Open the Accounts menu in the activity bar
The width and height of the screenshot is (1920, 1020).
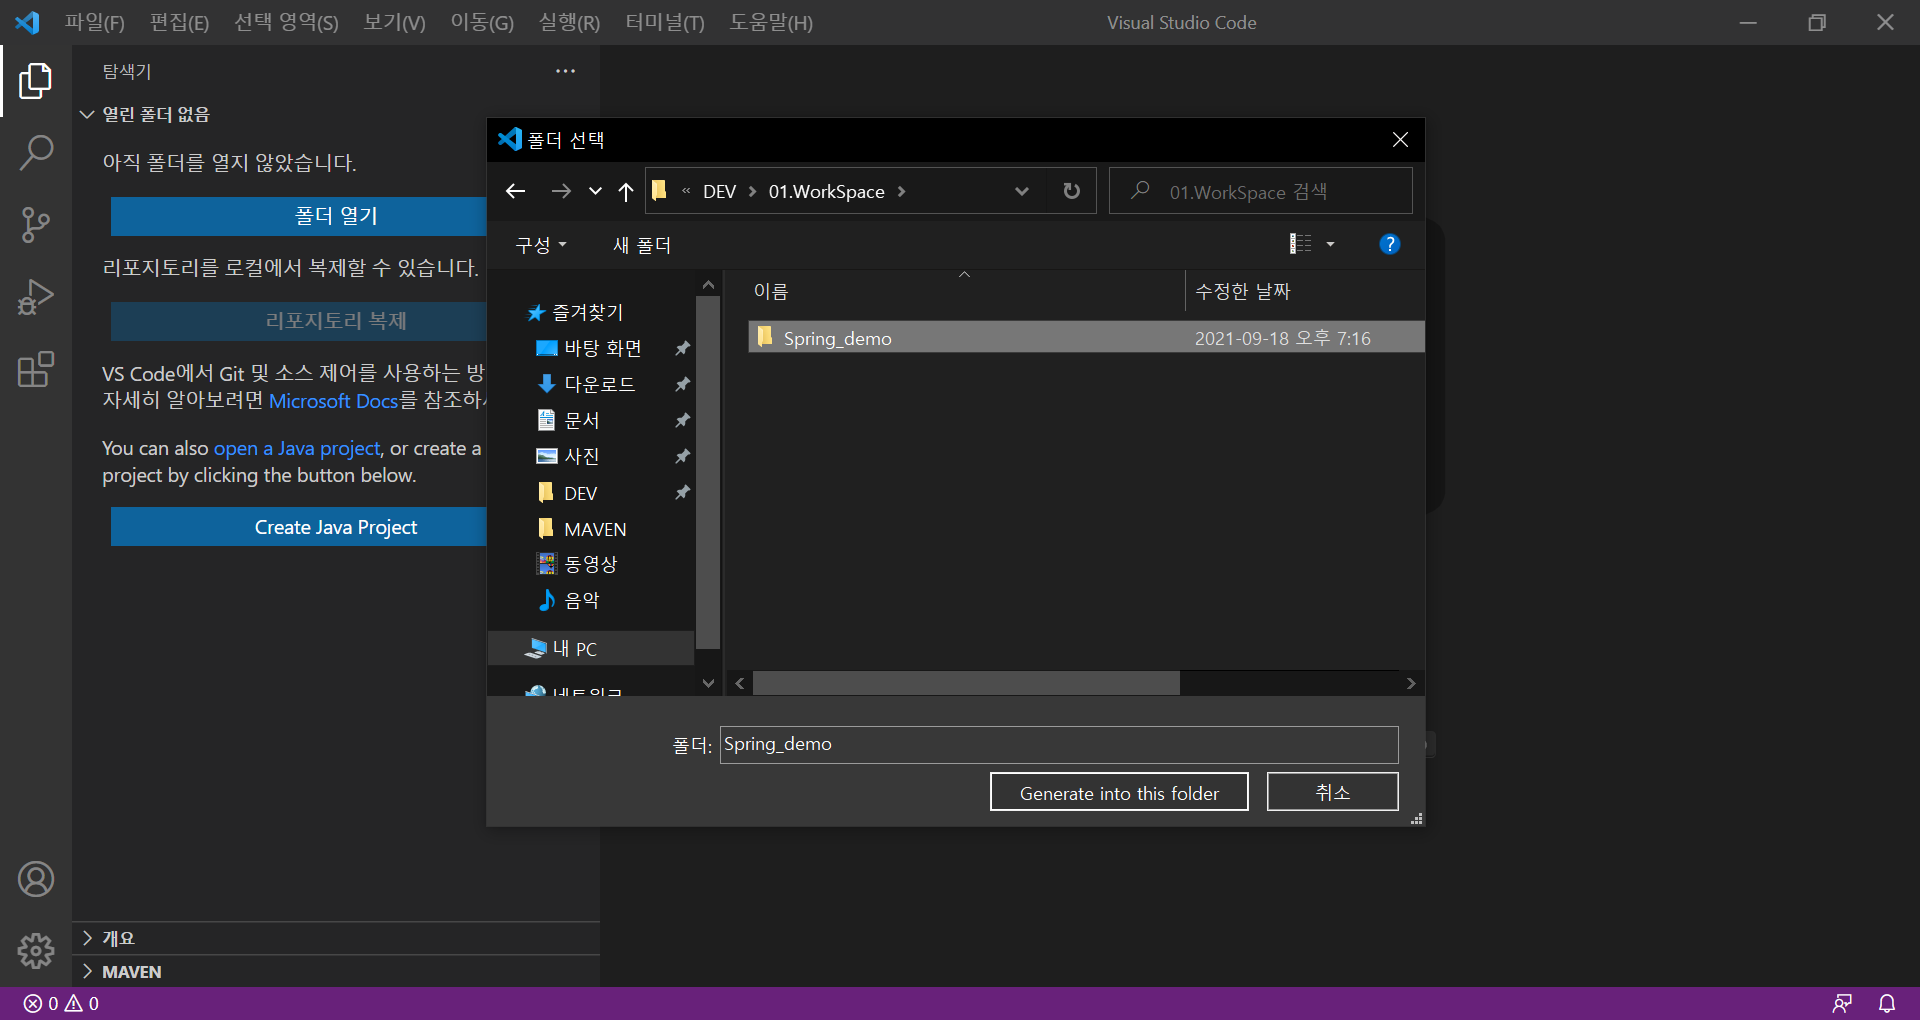tap(36, 879)
